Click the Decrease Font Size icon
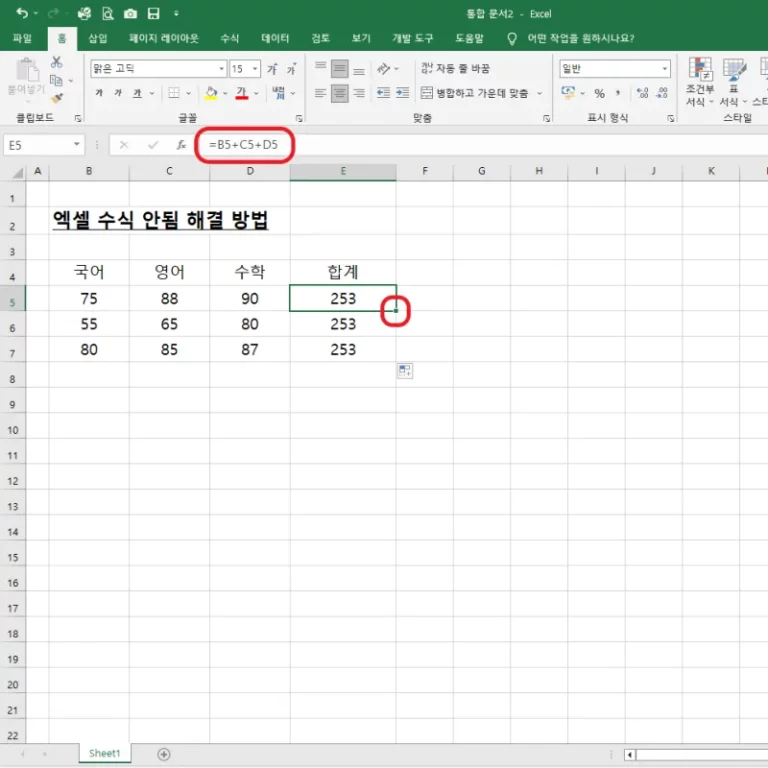The image size is (768, 768). tap(291, 69)
